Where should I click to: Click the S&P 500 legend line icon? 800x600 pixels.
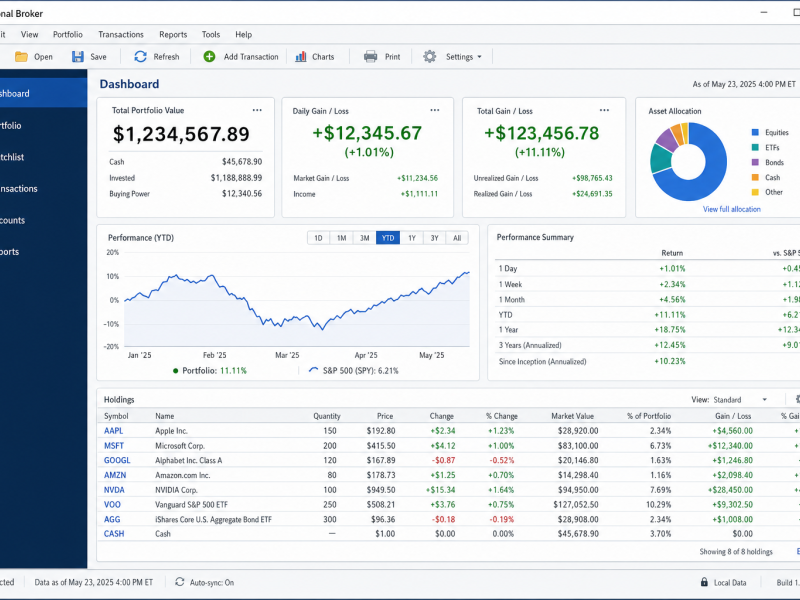[x=314, y=370]
